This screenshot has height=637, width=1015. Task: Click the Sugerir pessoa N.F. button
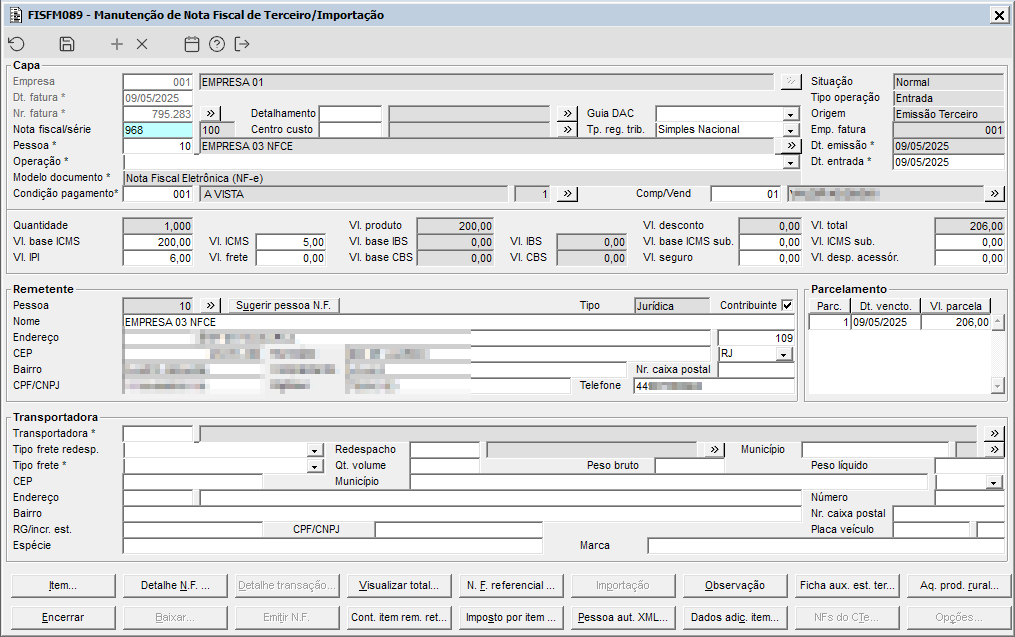[x=284, y=305]
